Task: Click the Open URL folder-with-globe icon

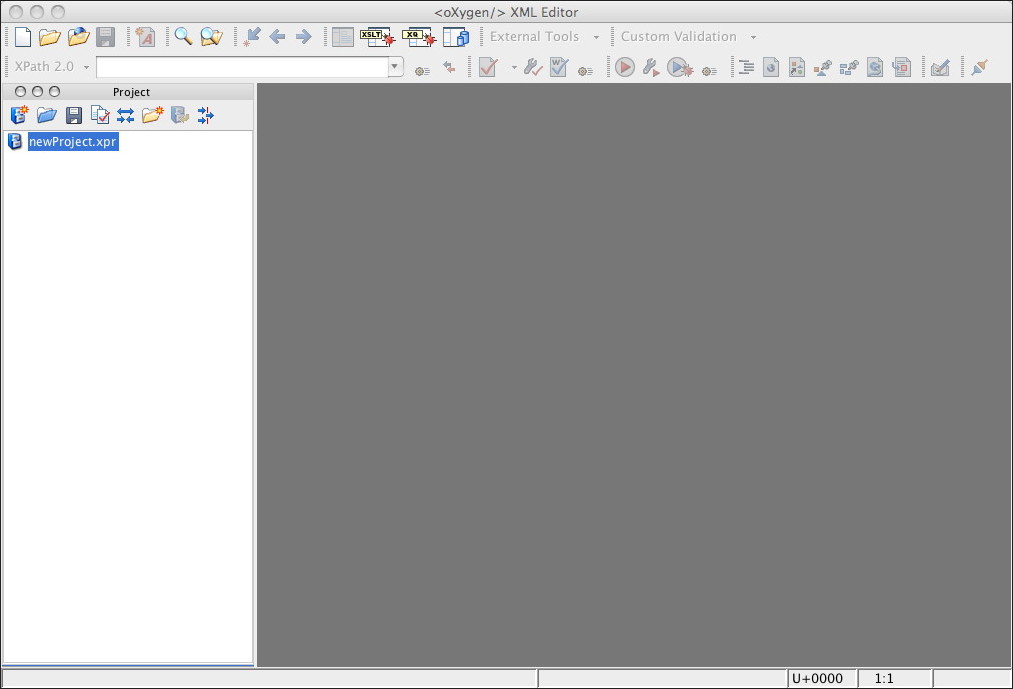Action: pos(78,37)
